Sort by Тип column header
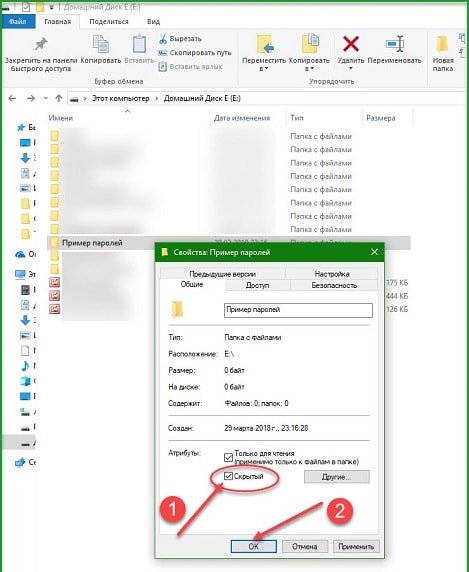The width and height of the screenshot is (469, 572). 297,118
